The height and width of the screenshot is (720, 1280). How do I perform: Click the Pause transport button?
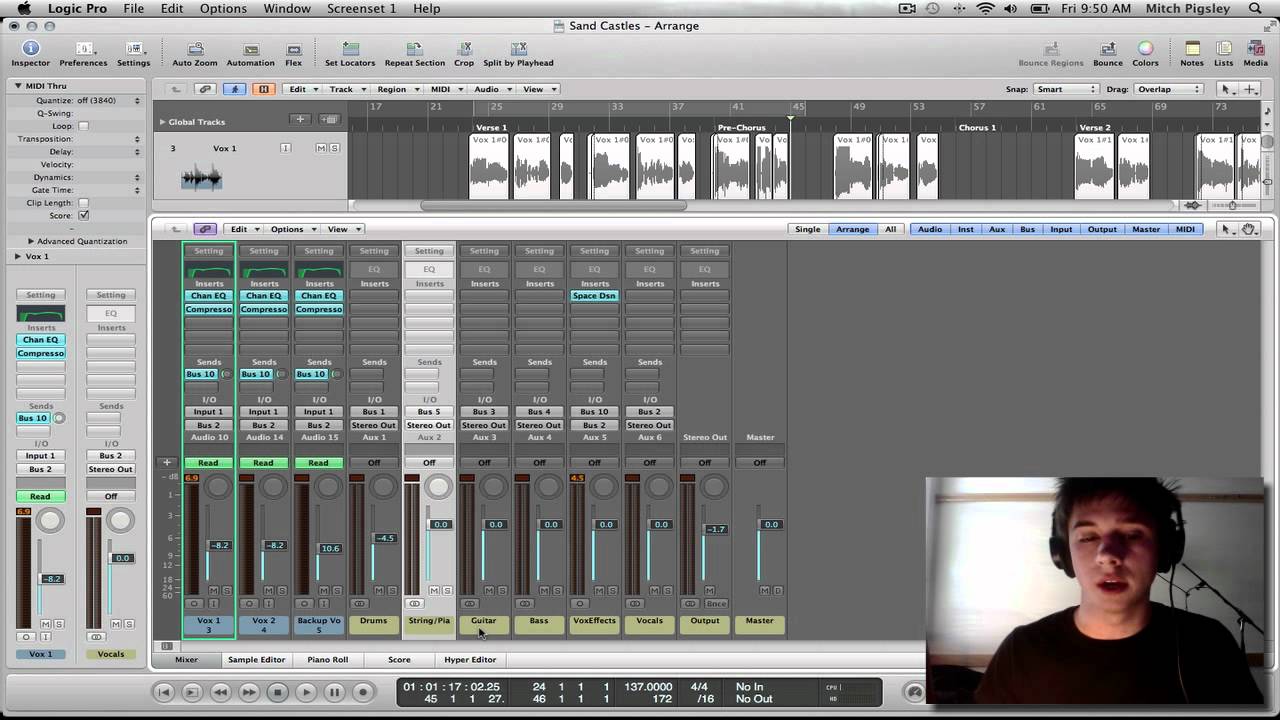(x=334, y=692)
